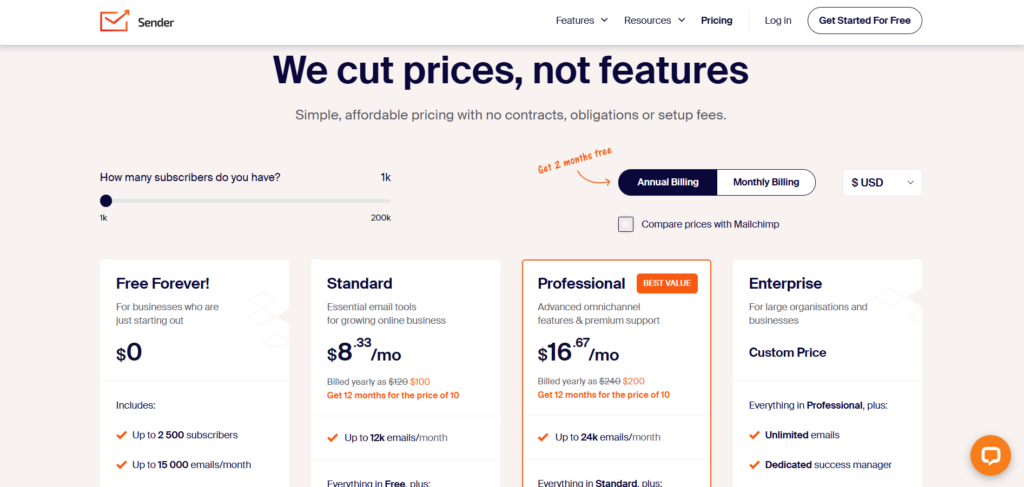Click the checkmark icon beside 15 000 emails/month

(121, 465)
